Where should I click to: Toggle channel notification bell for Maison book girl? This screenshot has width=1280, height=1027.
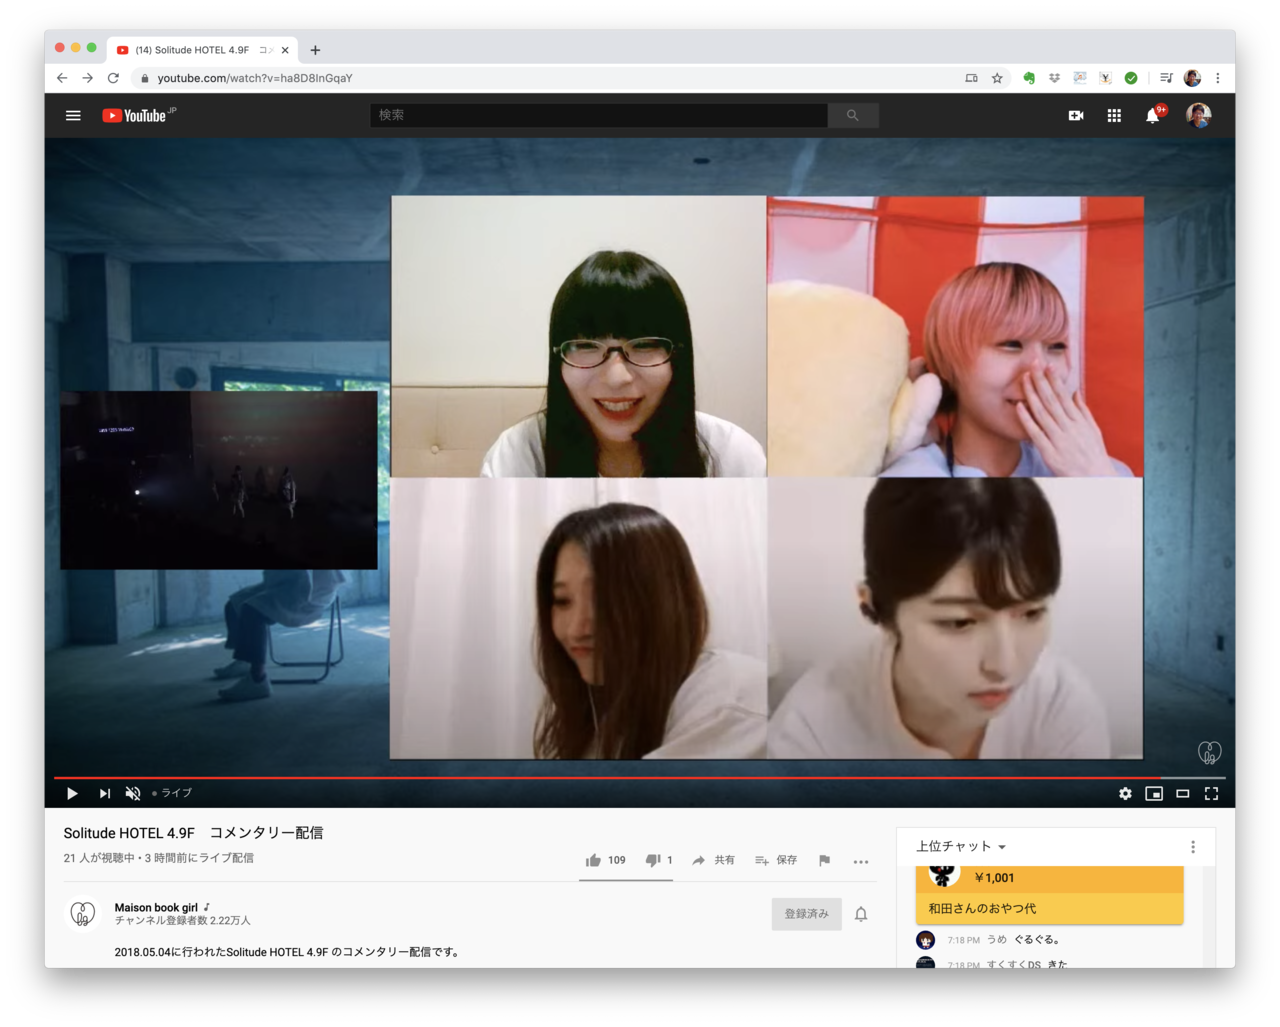[x=861, y=914]
